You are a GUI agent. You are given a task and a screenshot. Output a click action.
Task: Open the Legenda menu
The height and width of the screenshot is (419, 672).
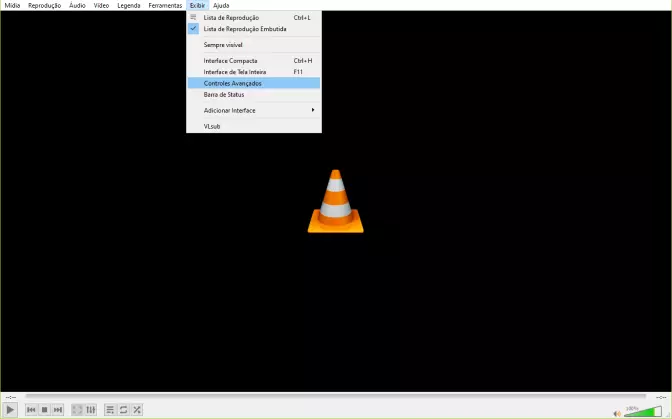129,5
